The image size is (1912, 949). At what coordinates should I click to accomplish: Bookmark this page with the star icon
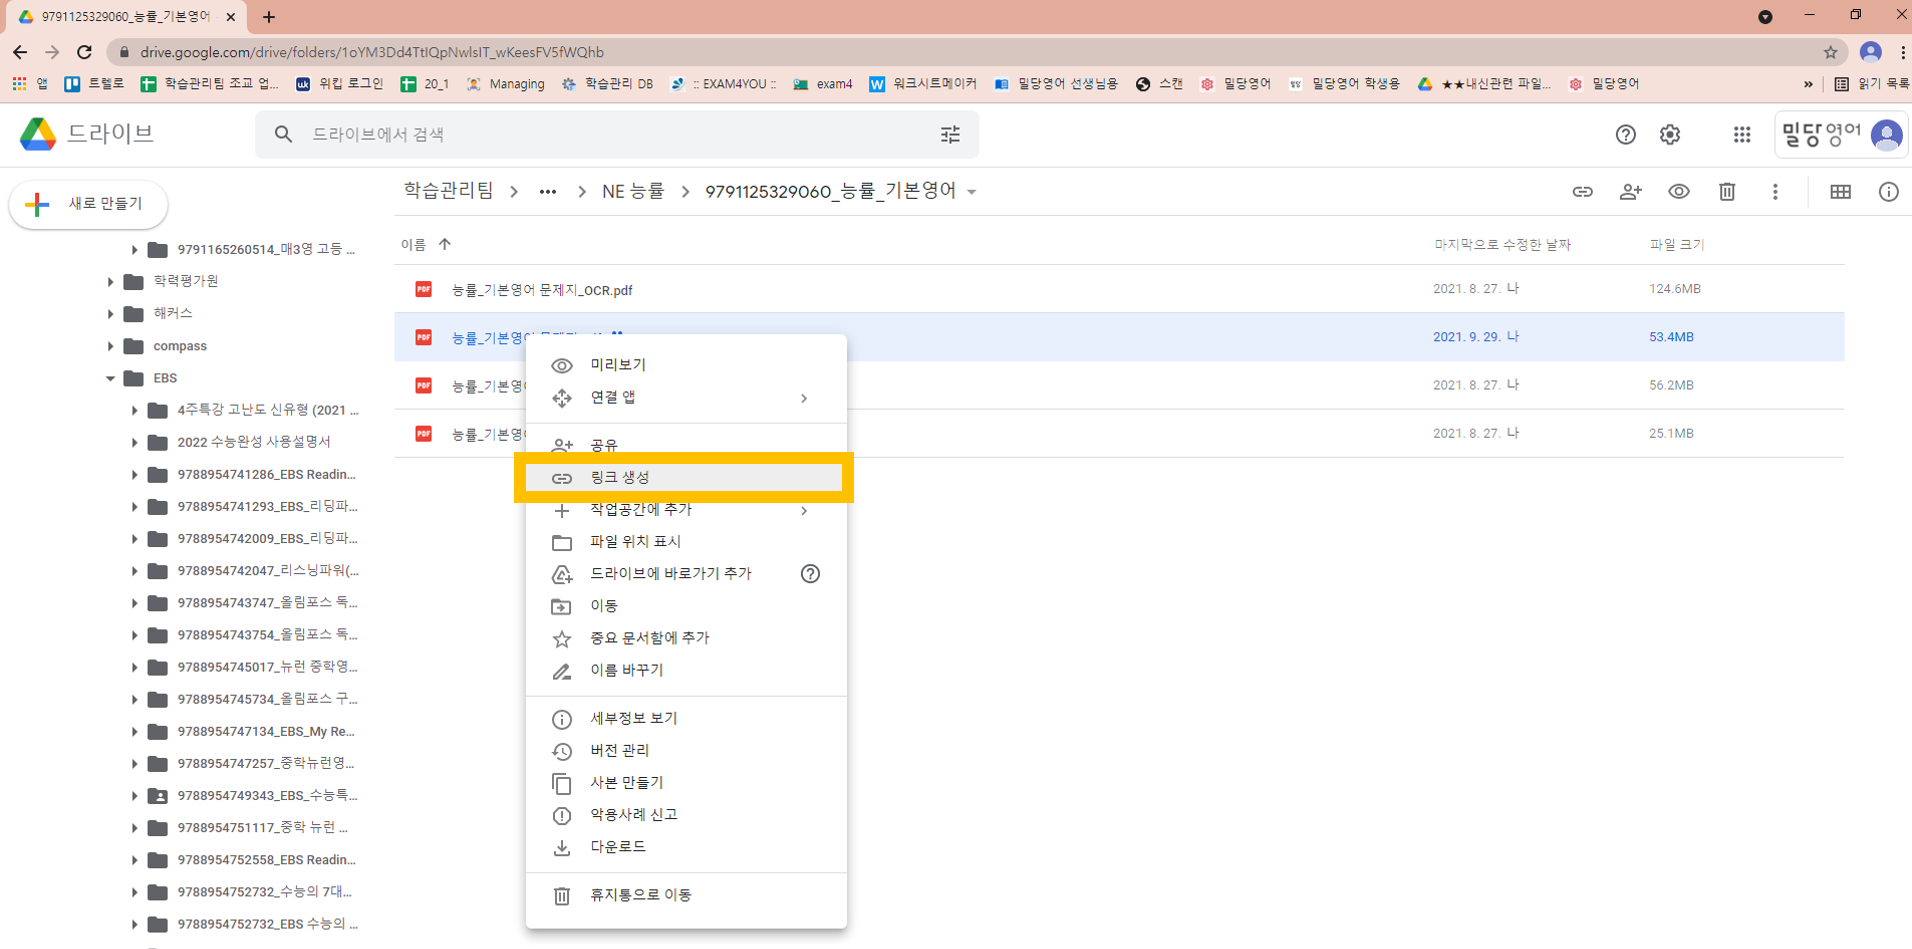1830,52
